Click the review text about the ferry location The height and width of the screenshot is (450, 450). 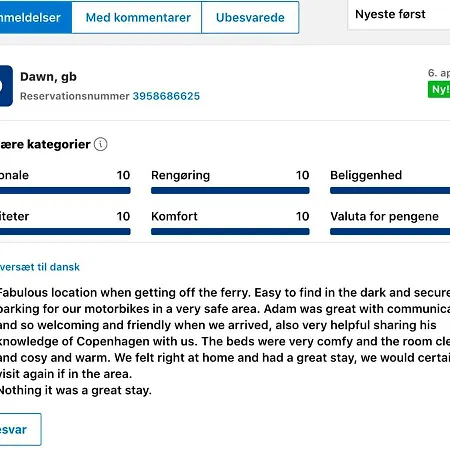coord(225,333)
